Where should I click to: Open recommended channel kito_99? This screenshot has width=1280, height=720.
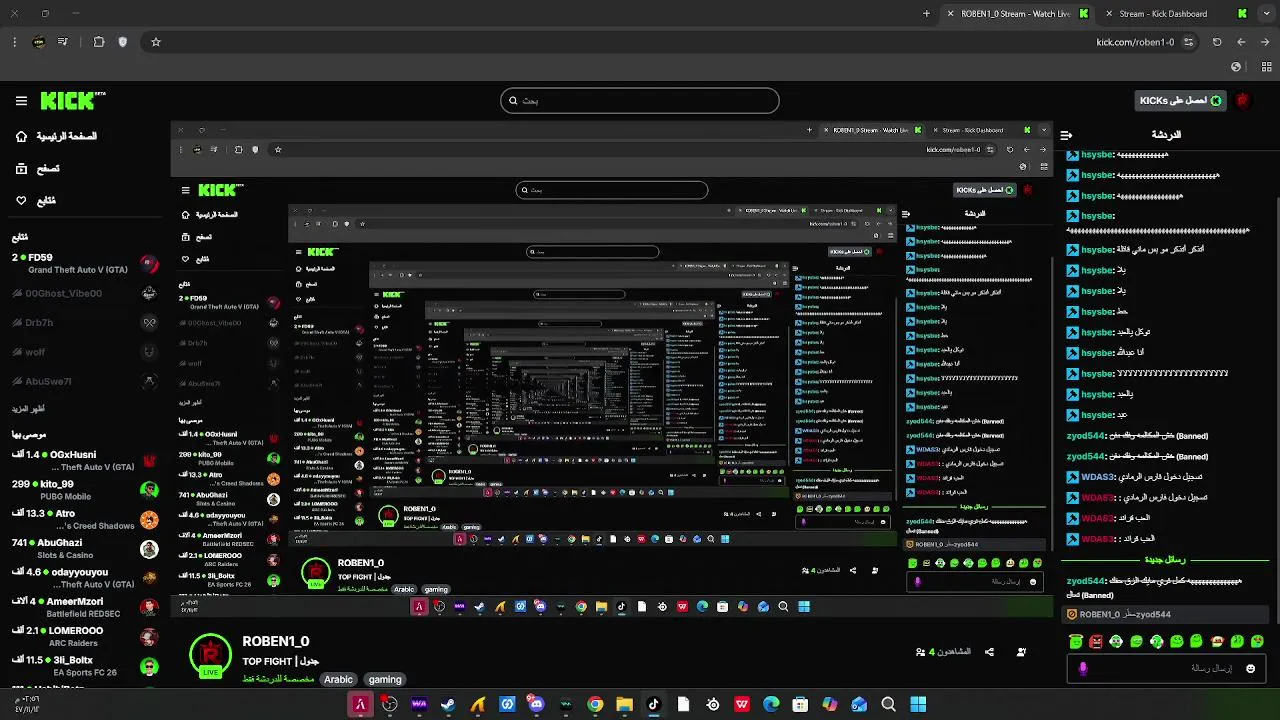coord(85,490)
